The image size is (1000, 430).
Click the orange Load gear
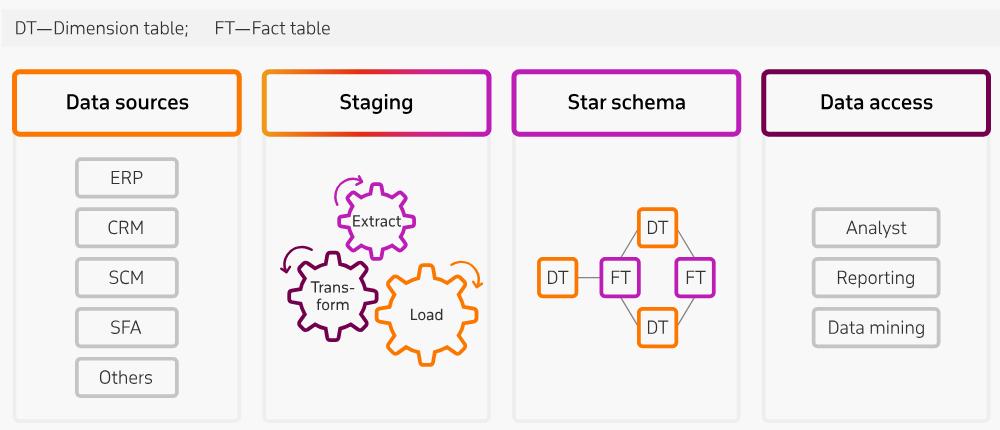[426, 314]
